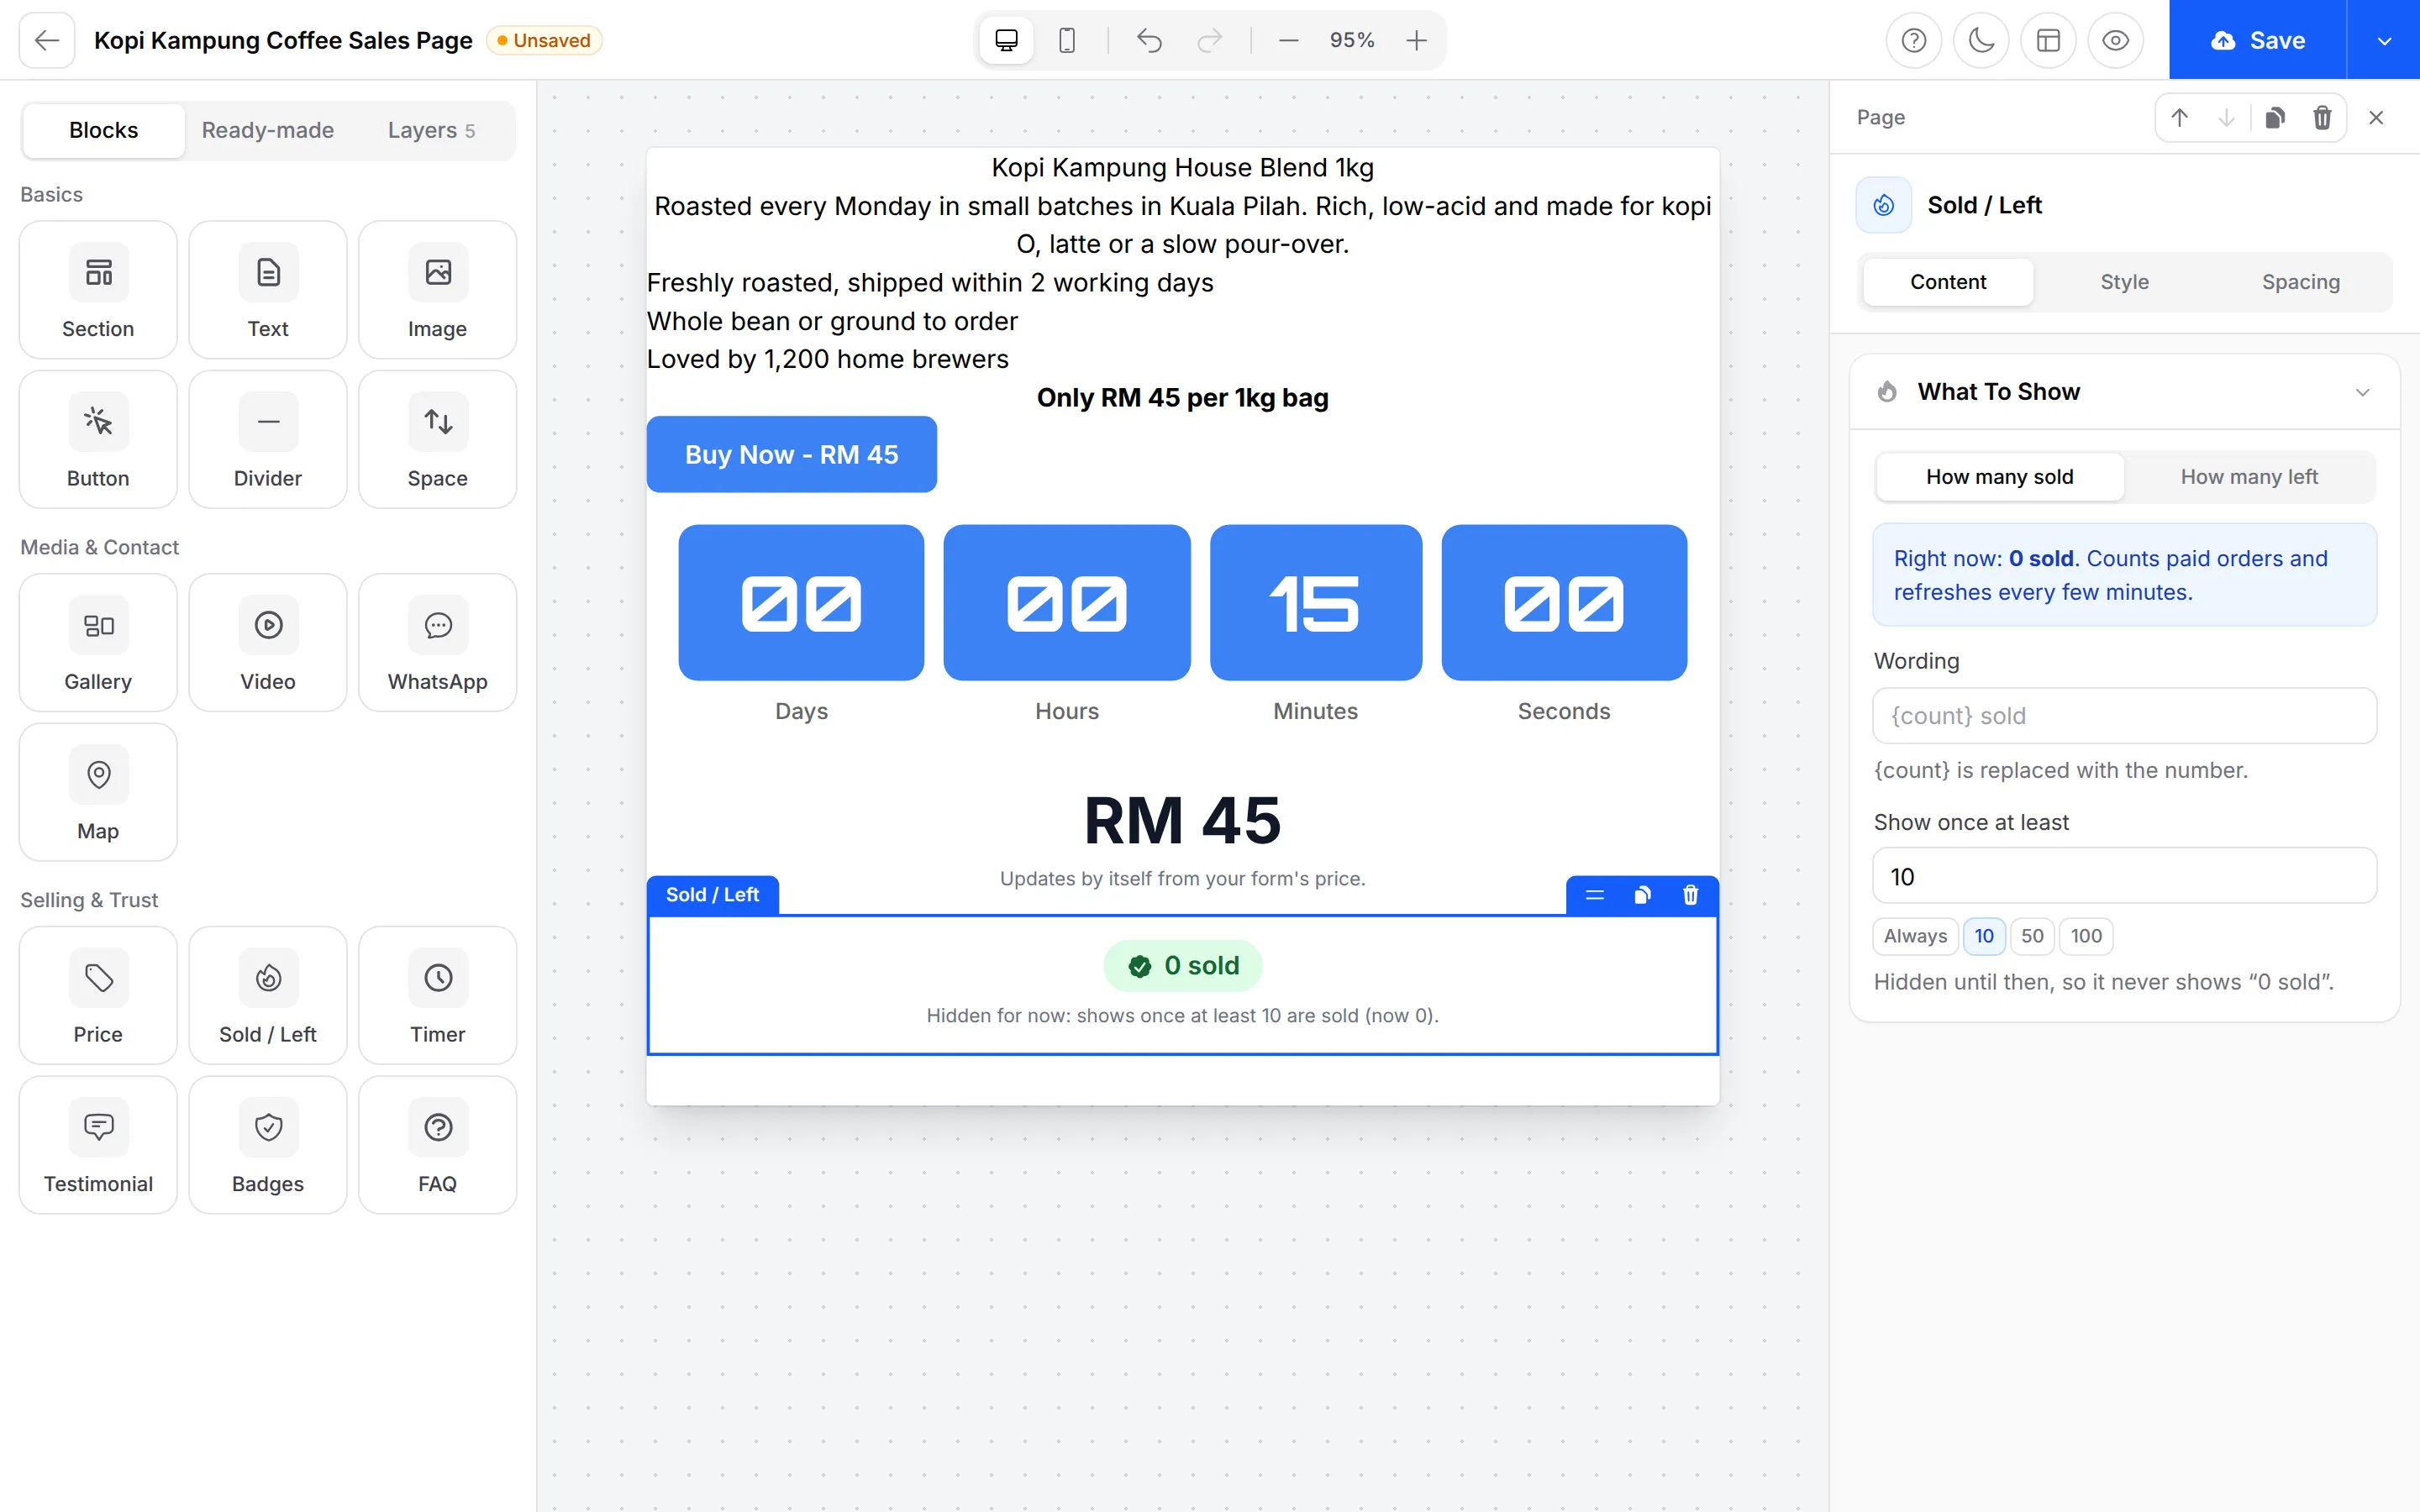This screenshot has height=1512, width=2420.
Task: Add a Map block
Action: point(98,792)
